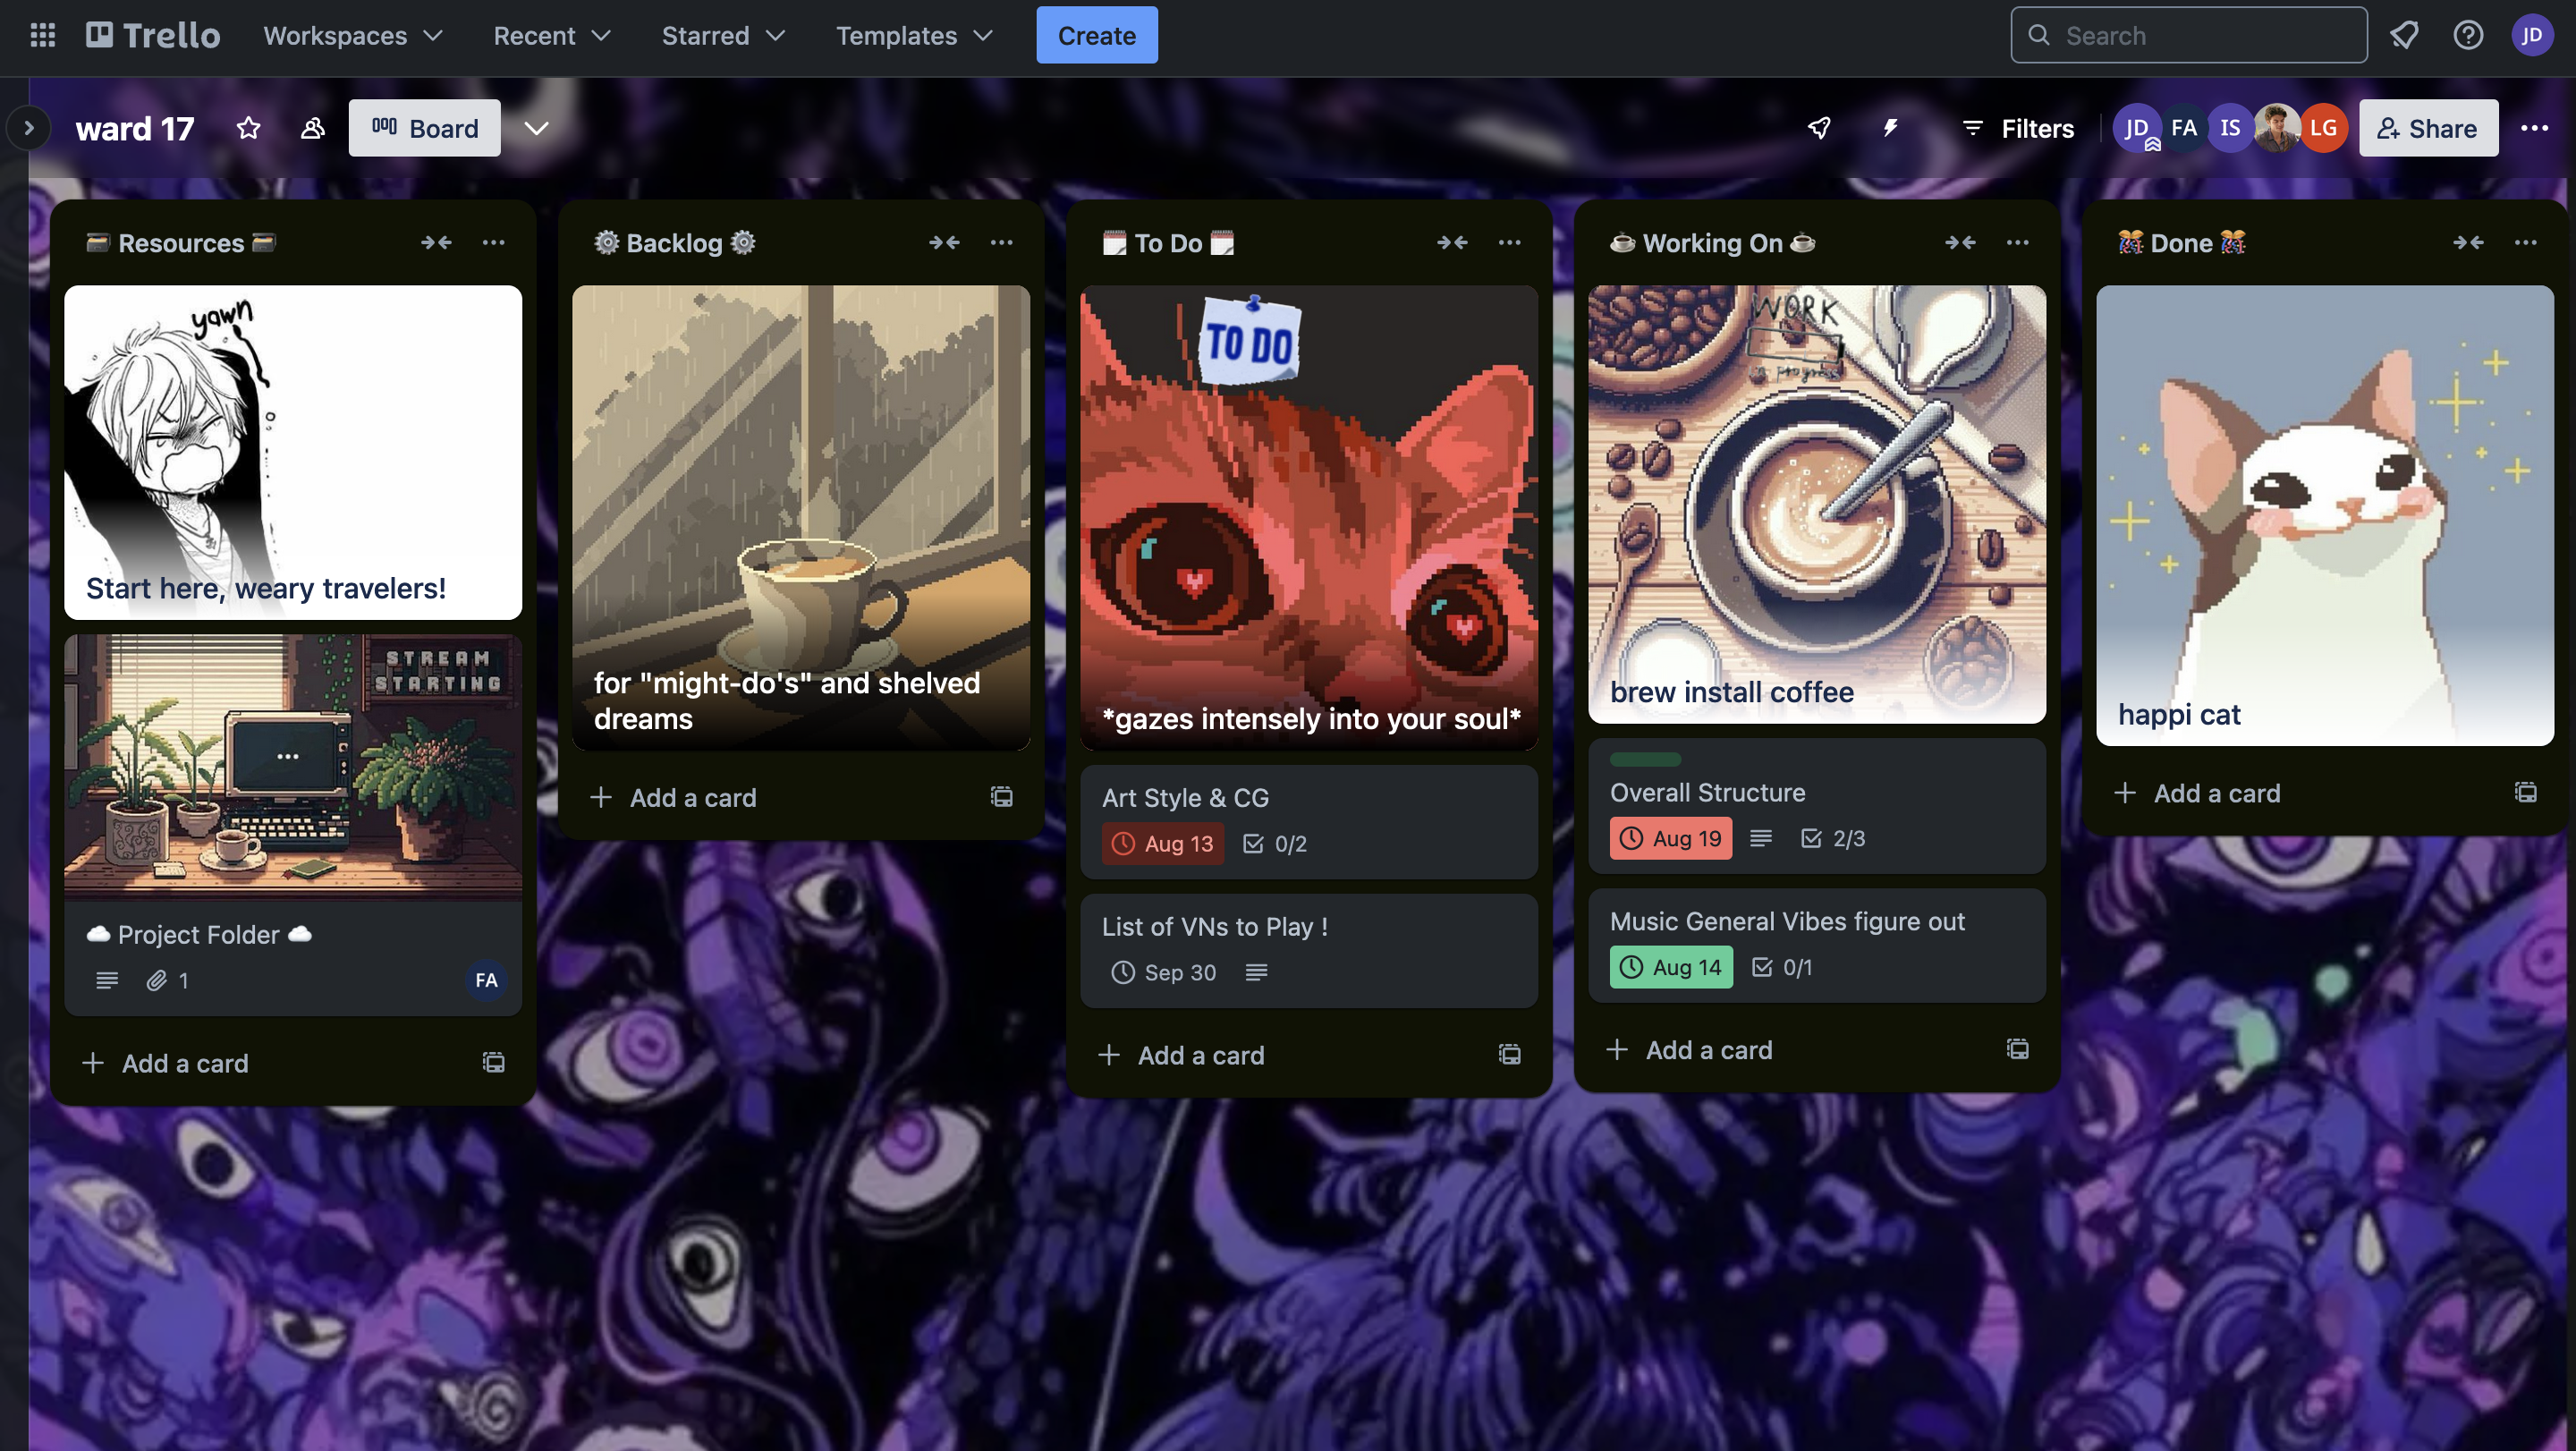Open board automation with the lightning icon
The width and height of the screenshot is (2576, 1451).
[x=1890, y=128]
